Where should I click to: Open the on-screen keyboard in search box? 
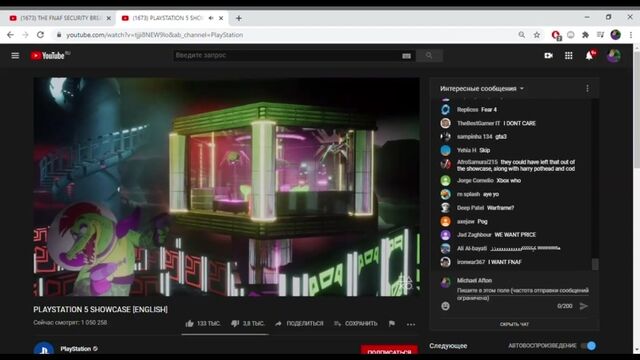[406, 56]
